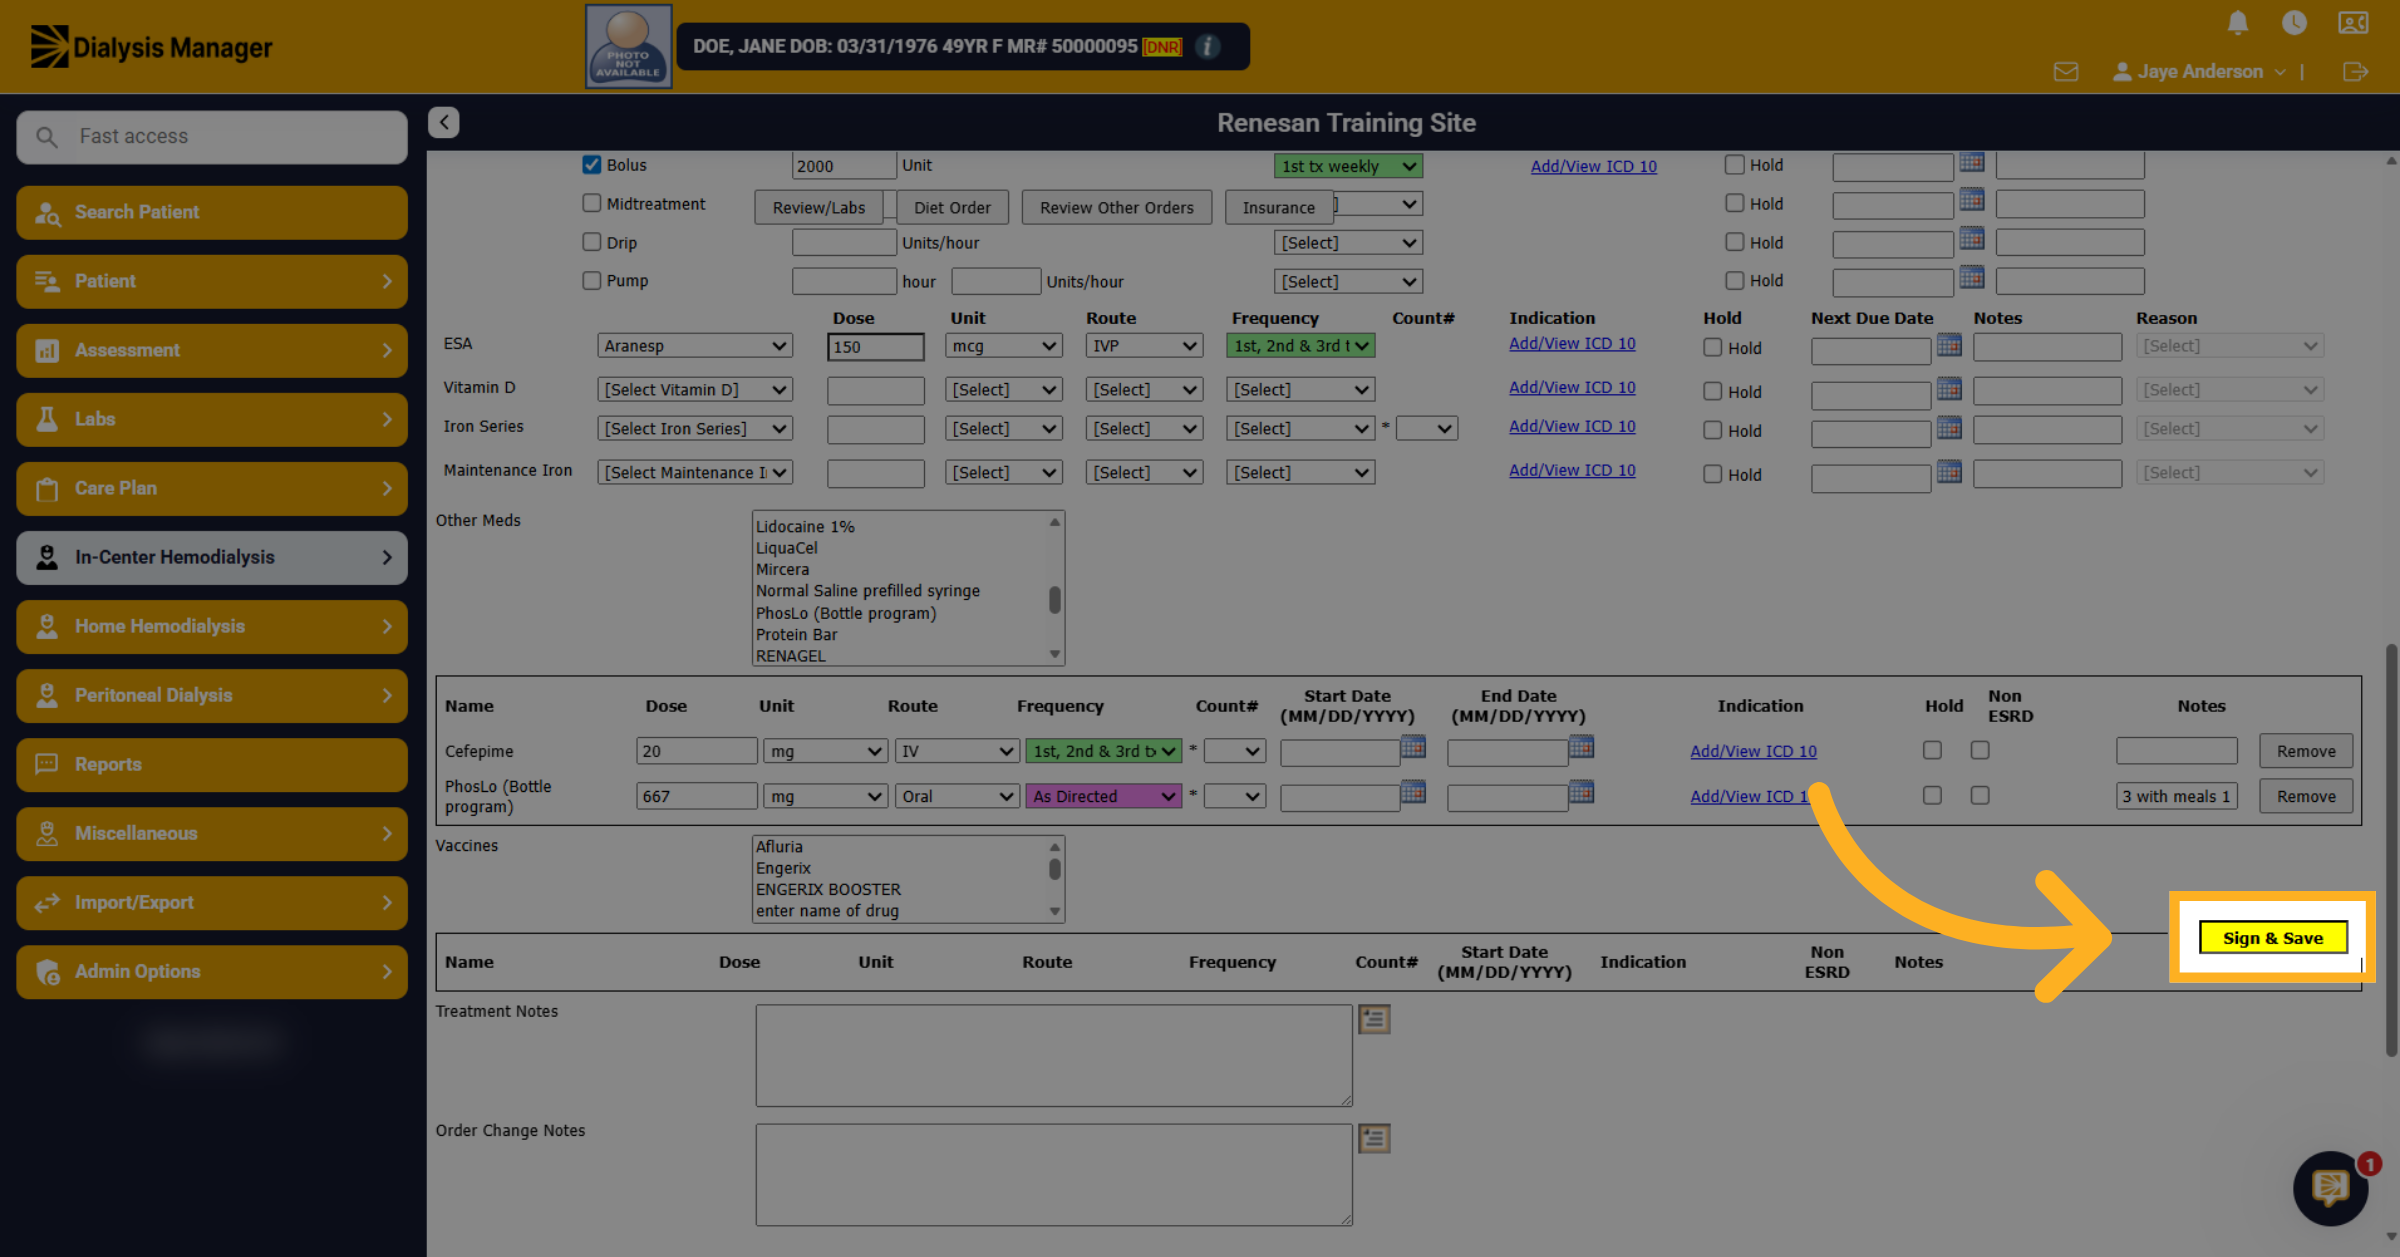Screen dimensions: 2400x1257
Task: Click the Review/Labs button
Action: click(819, 207)
